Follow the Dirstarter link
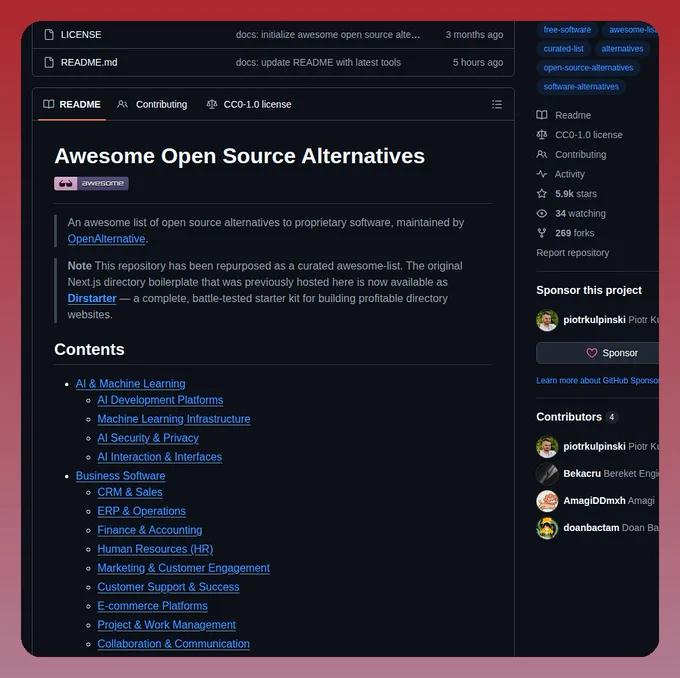The height and width of the screenshot is (678, 680). pos(92,298)
